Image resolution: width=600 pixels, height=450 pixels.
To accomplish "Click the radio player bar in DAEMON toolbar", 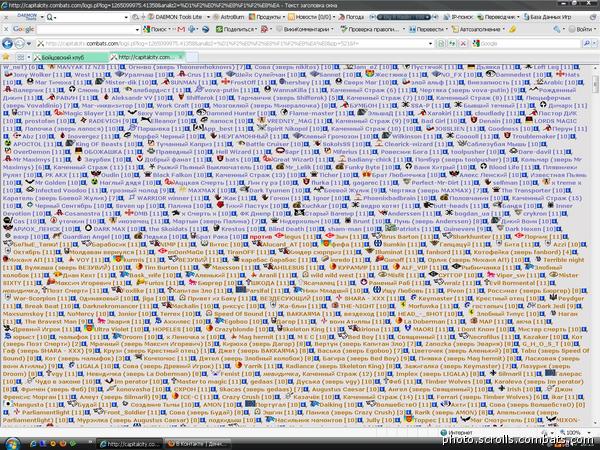I will coord(403,17).
